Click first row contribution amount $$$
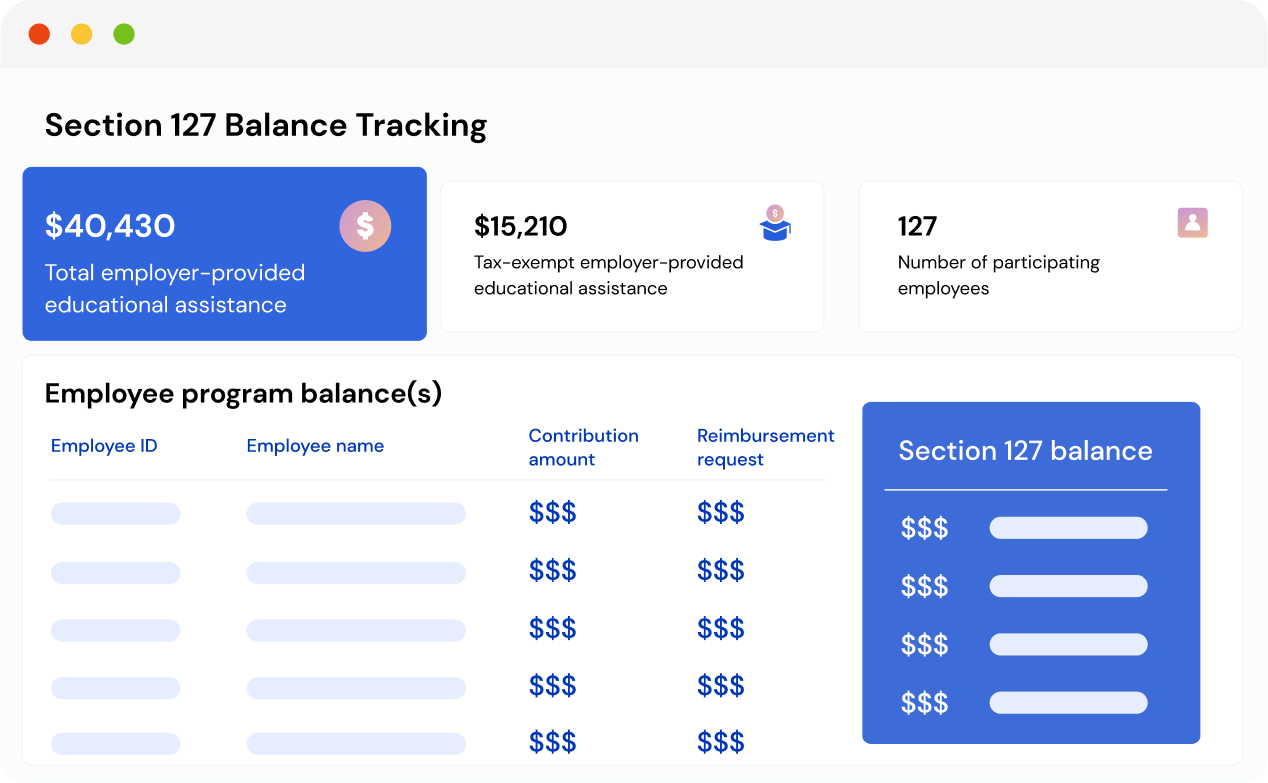1268x783 pixels. point(552,513)
